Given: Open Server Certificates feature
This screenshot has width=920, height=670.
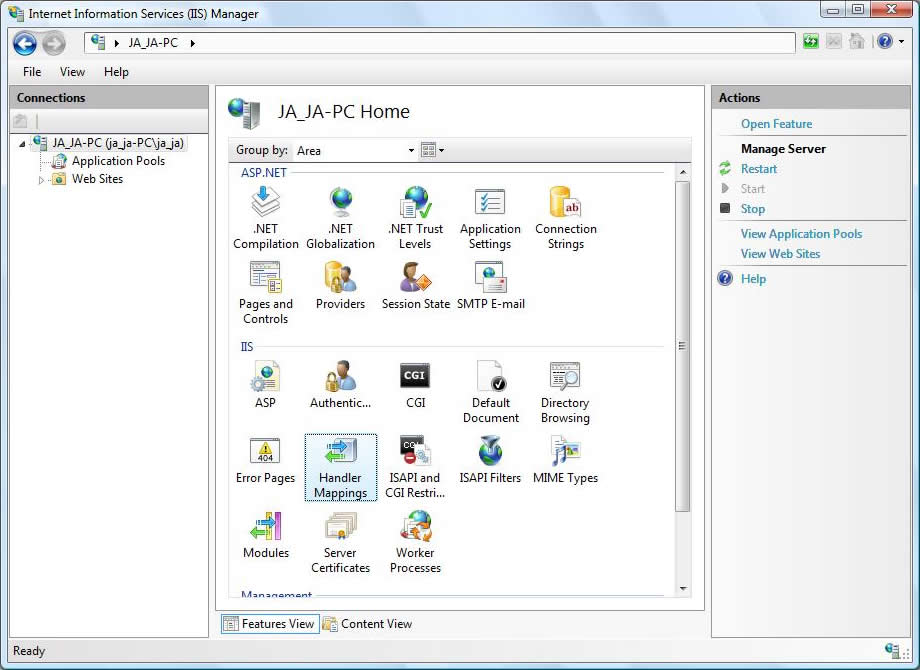Looking at the screenshot, I should pyautogui.click(x=340, y=542).
